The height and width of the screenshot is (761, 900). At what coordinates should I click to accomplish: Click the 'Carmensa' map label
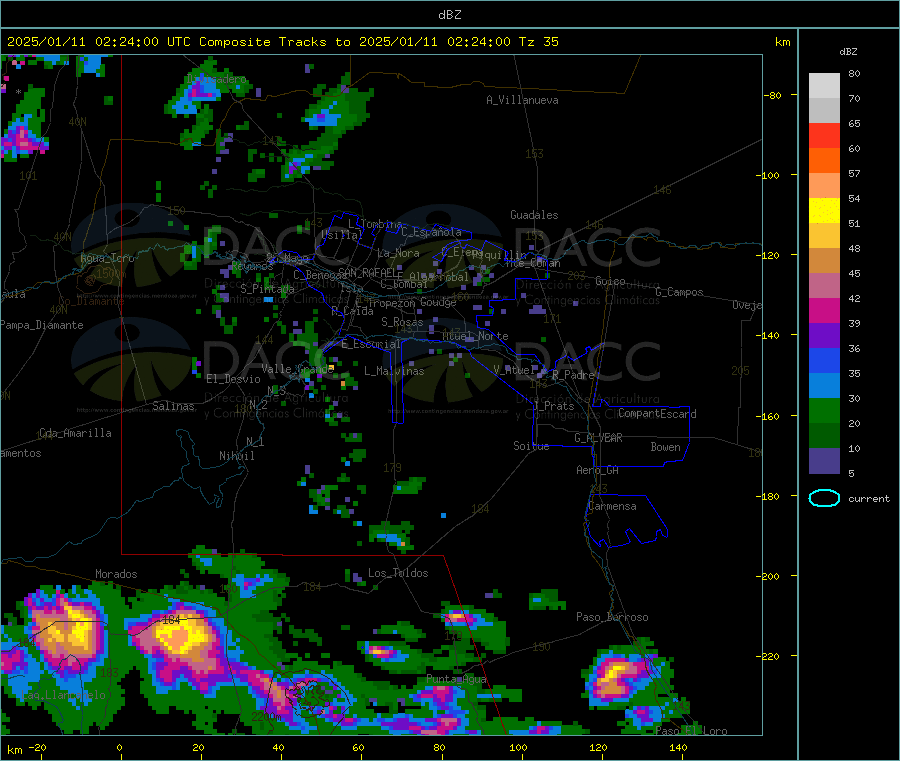pos(612,506)
